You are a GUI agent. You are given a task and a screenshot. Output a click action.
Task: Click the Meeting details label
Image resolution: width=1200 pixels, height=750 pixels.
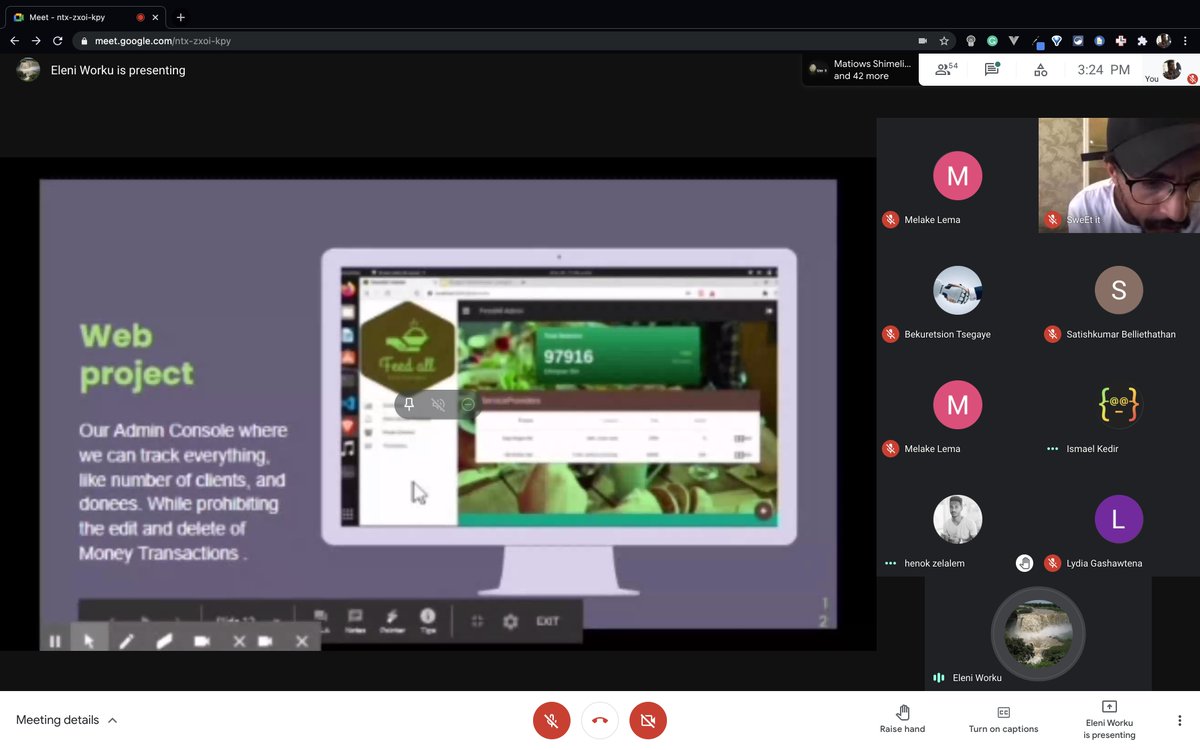coord(57,720)
